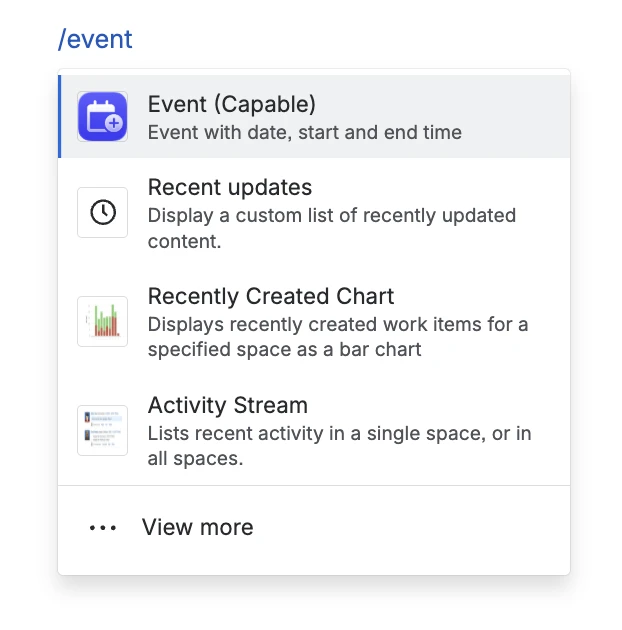Click the "Lists recent activity" description text
This screenshot has height=630, width=622.
(x=339, y=433)
